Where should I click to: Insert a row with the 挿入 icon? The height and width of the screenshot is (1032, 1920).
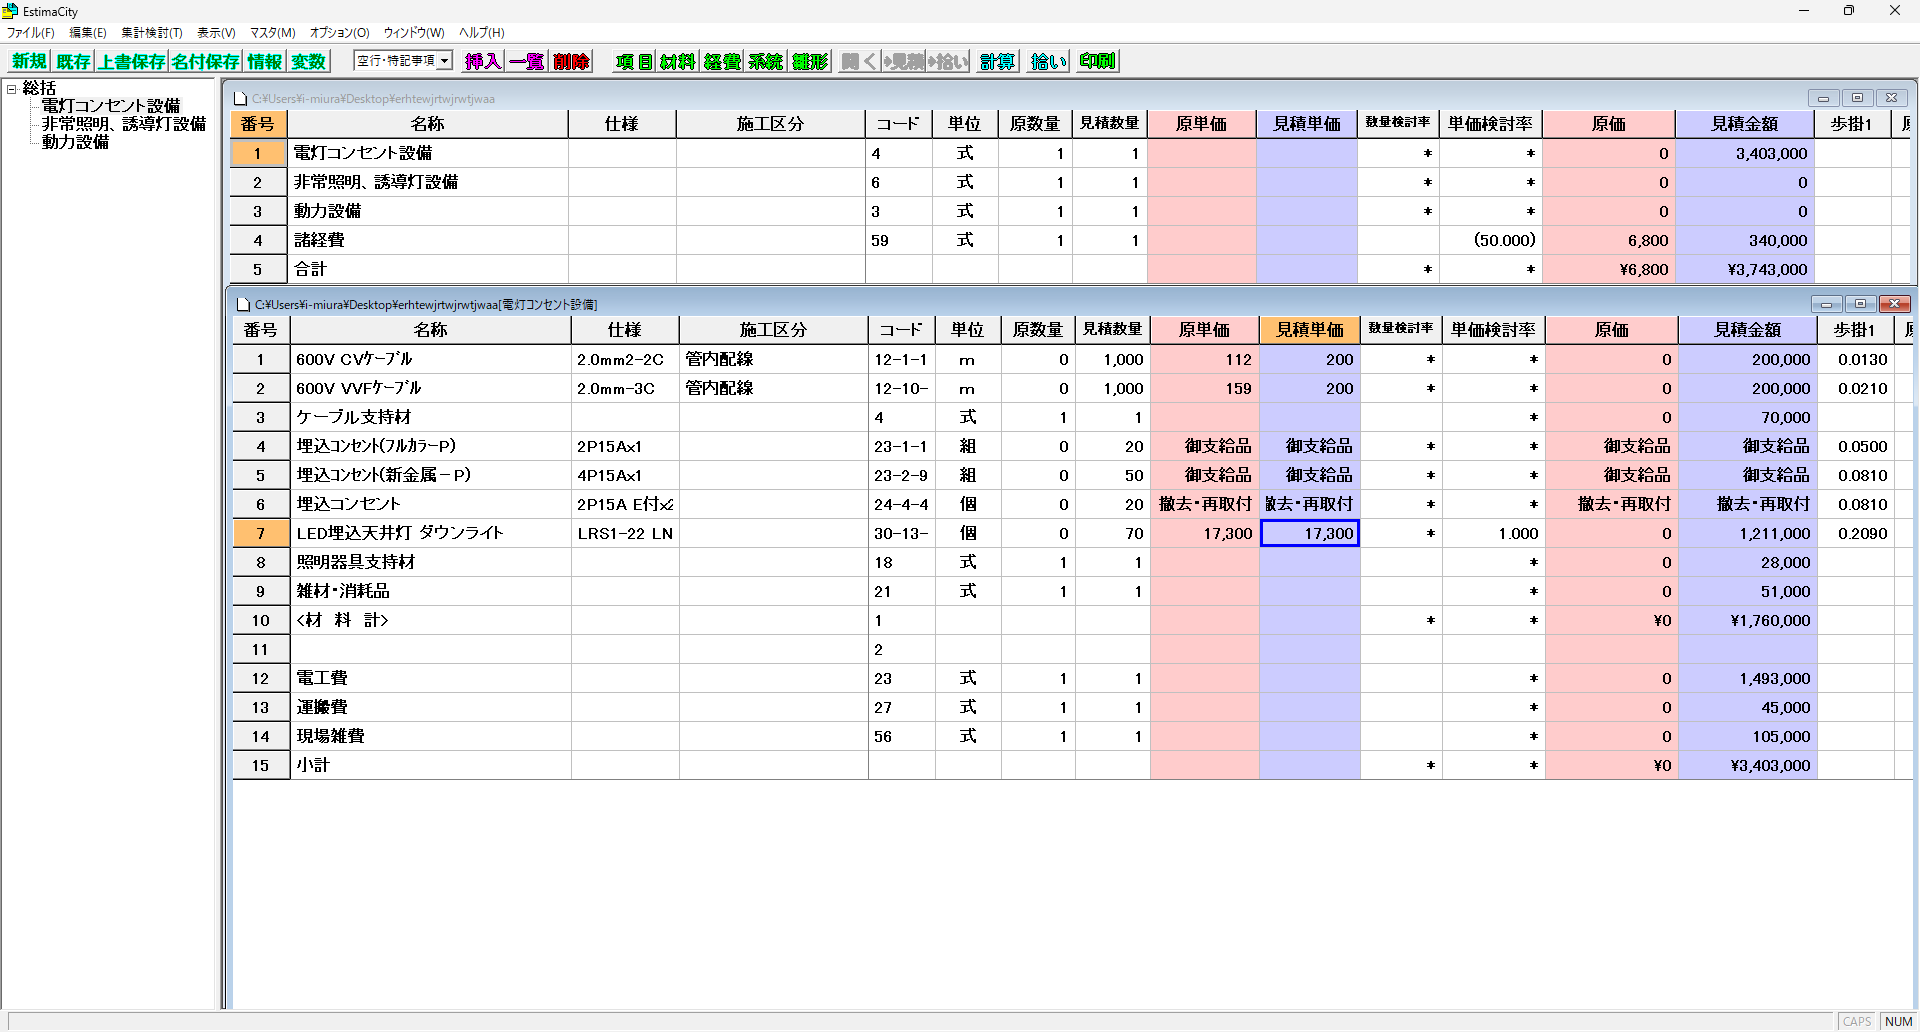482,61
